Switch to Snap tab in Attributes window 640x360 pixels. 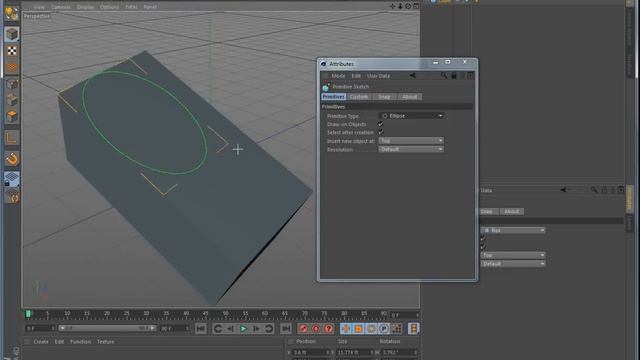point(384,97)
